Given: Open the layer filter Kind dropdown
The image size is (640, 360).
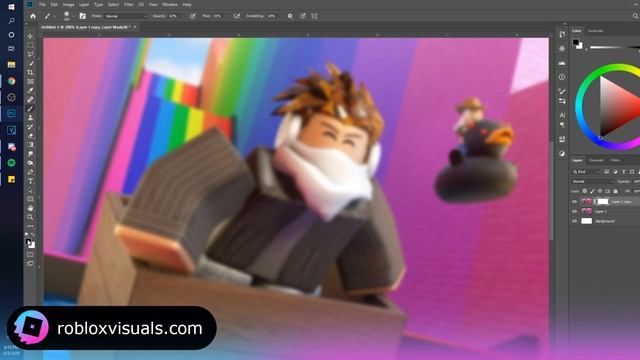Looking at the screenshot, I should coord(586,172).
